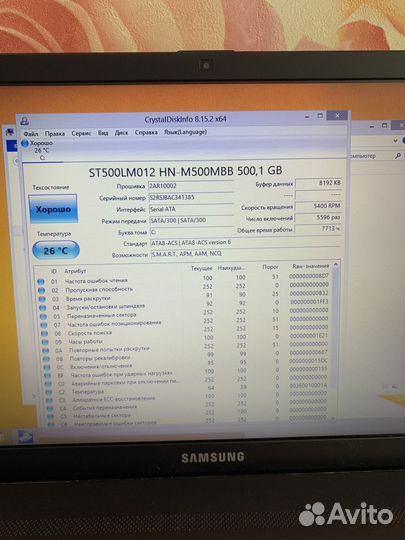Click the status icon for Часы работы
405x540 pixels.
45,342
